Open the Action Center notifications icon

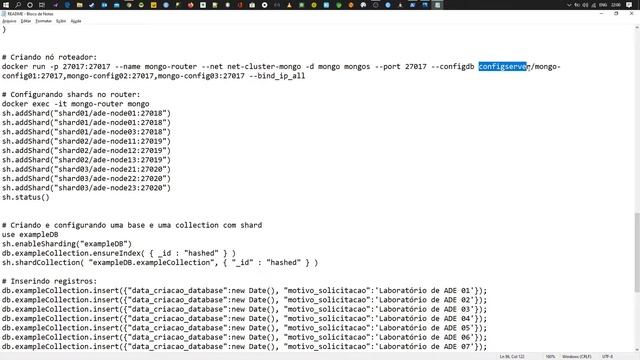629,5
